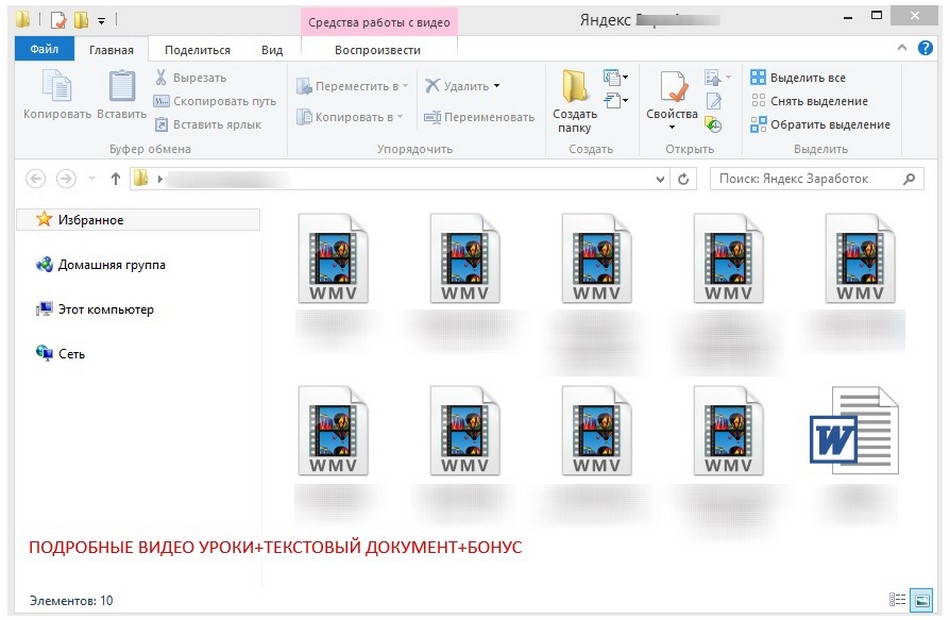This screenshot has height=620, width=950.
Task: Open Переместить в dropdown
Action: point(352,86)
